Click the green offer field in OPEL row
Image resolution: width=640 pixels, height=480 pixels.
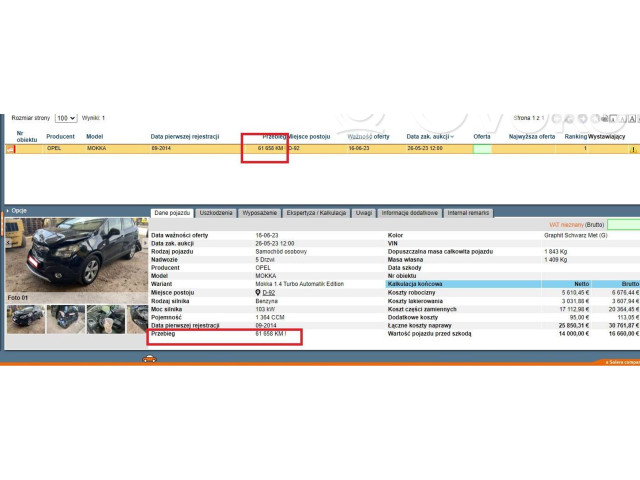482,149
